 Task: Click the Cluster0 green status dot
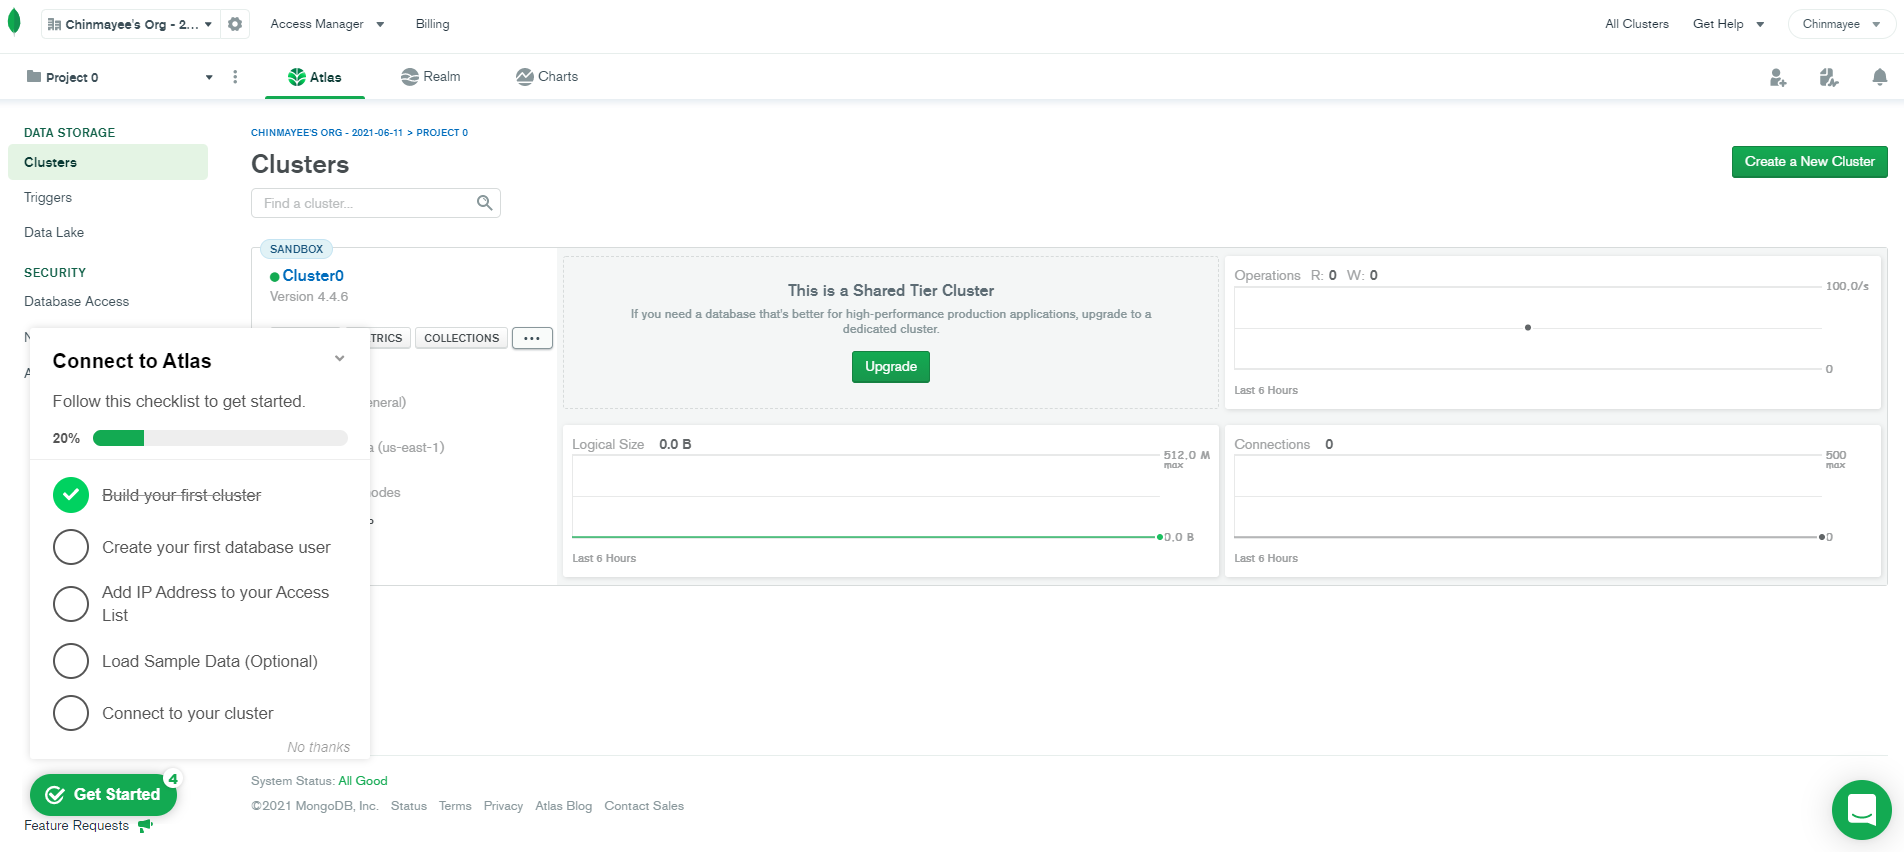[274, 277]
